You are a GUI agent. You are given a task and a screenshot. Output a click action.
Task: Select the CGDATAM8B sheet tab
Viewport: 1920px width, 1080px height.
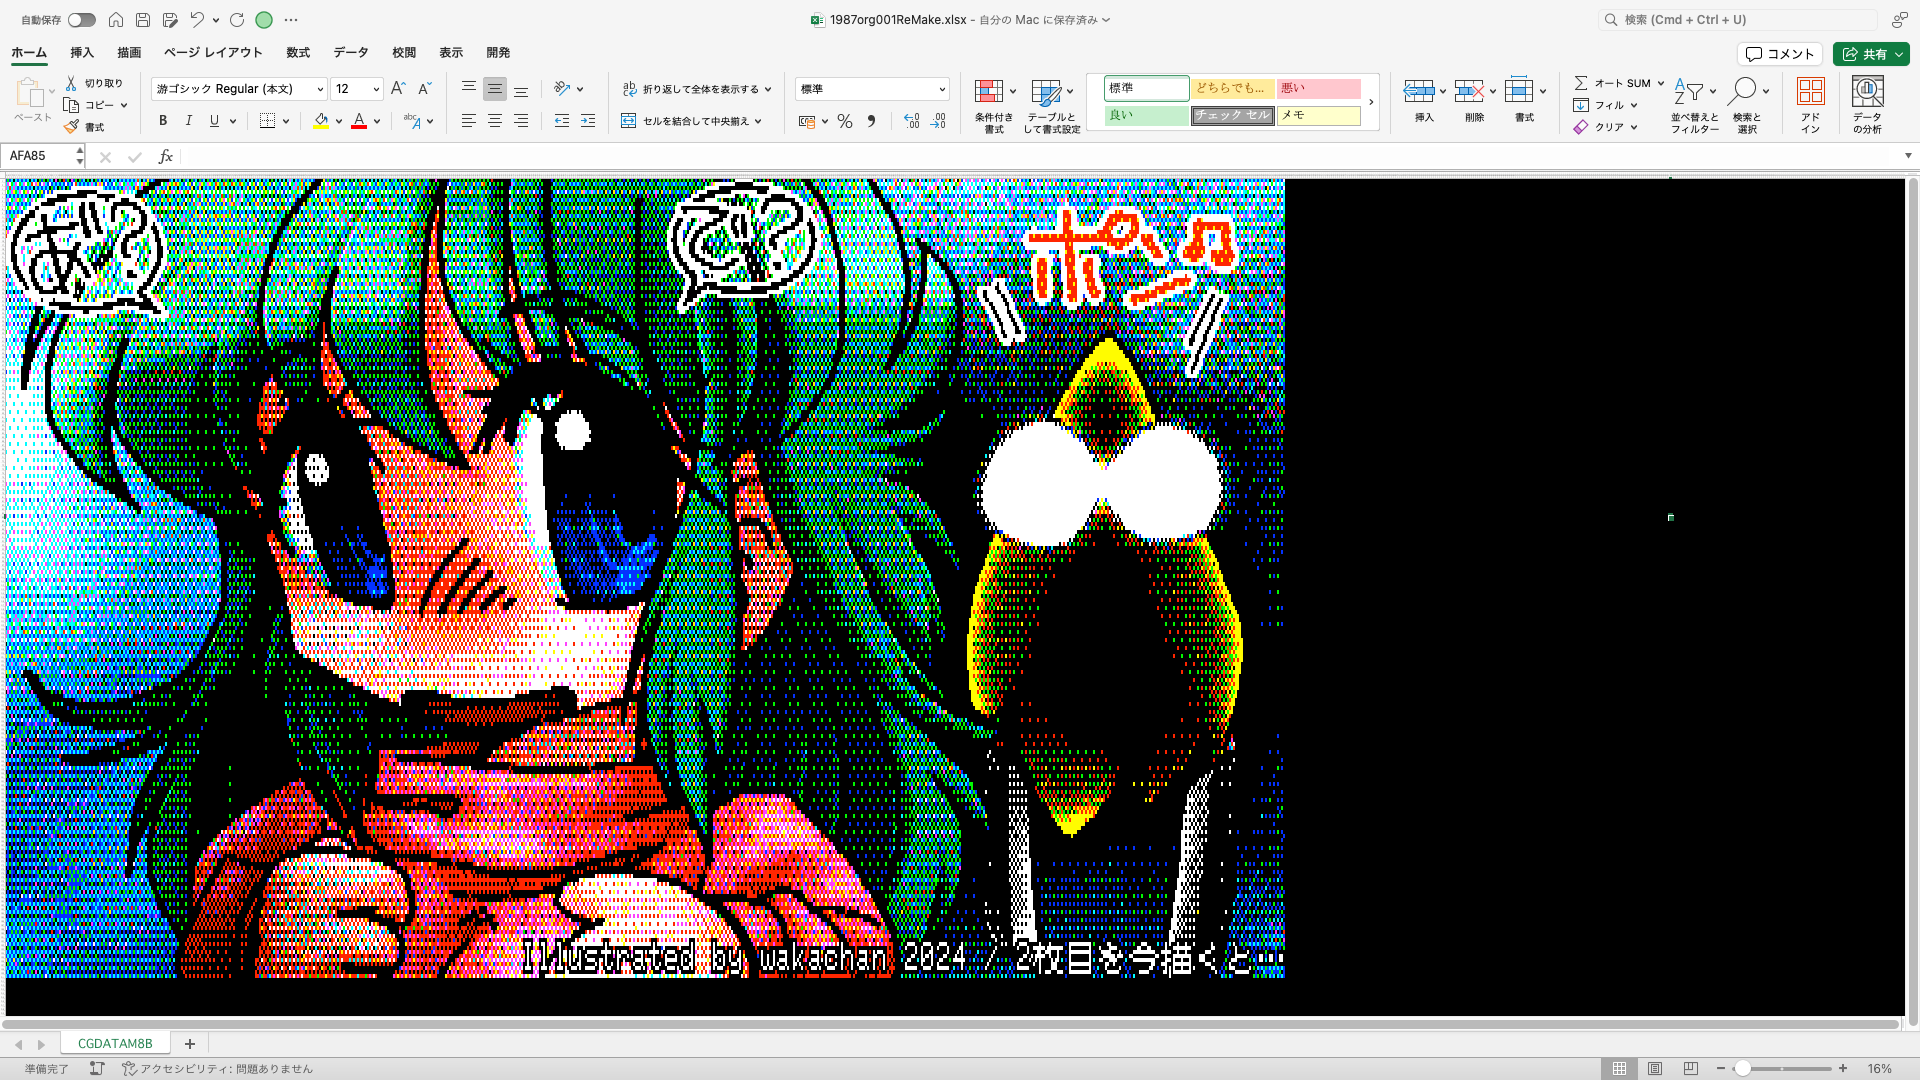click(x=115, y=1043)
